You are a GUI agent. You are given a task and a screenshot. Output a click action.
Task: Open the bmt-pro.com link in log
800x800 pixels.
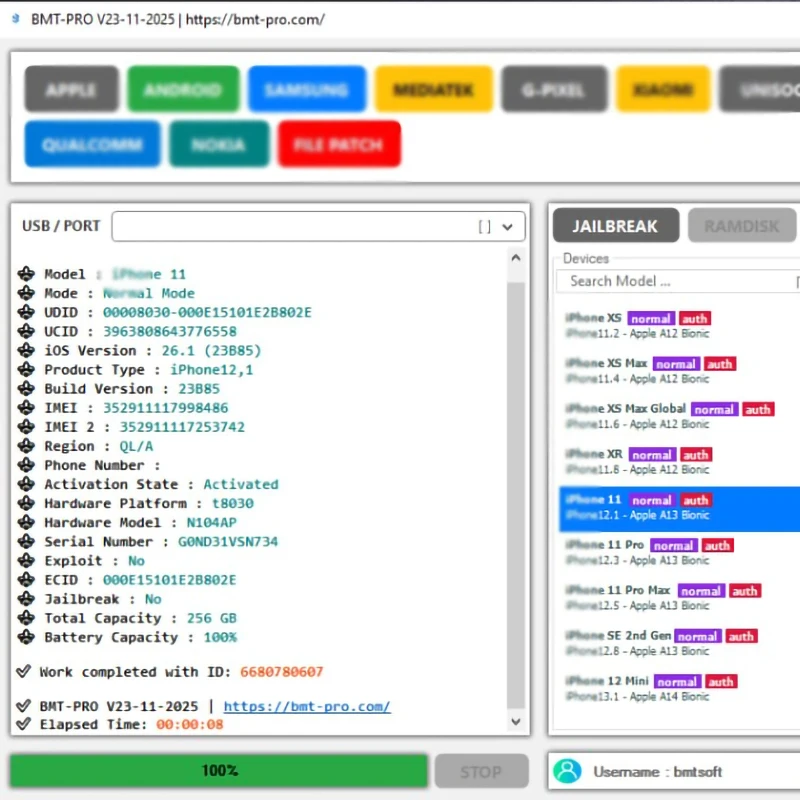(x=307, y=707)
